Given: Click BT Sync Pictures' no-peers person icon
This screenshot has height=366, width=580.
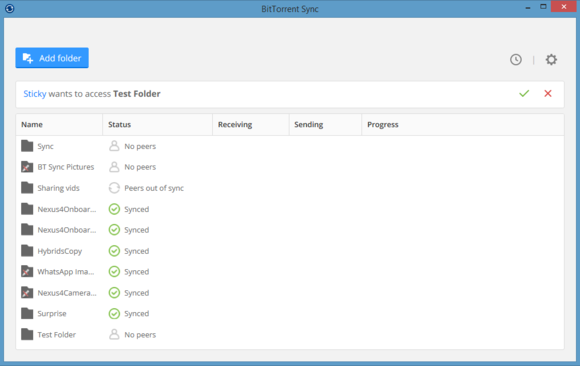Looking at the screenshot, I should (114, 167).
